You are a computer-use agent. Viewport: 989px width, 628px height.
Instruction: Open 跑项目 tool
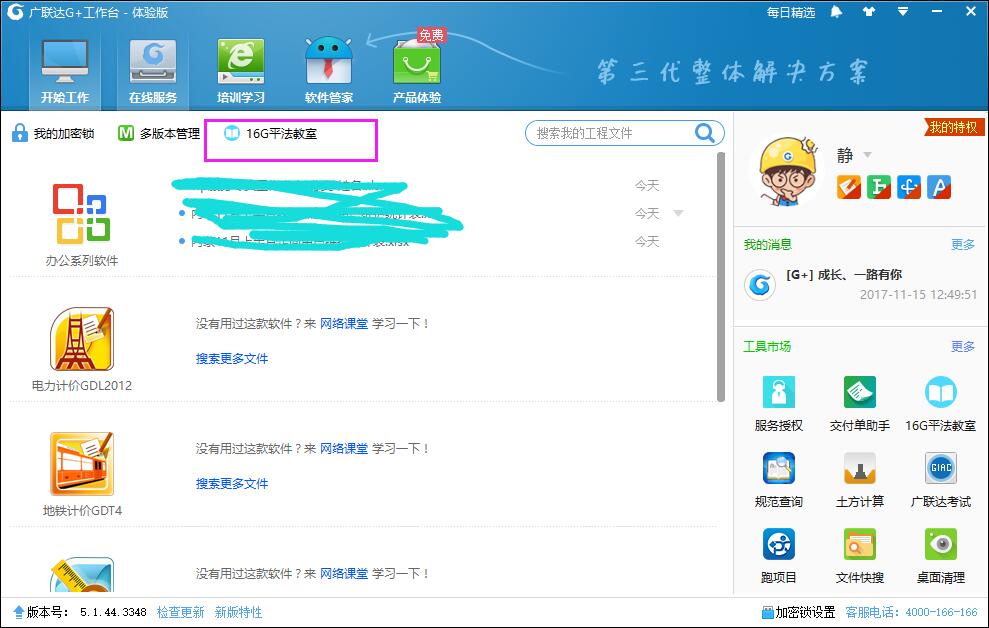[778, 555]
